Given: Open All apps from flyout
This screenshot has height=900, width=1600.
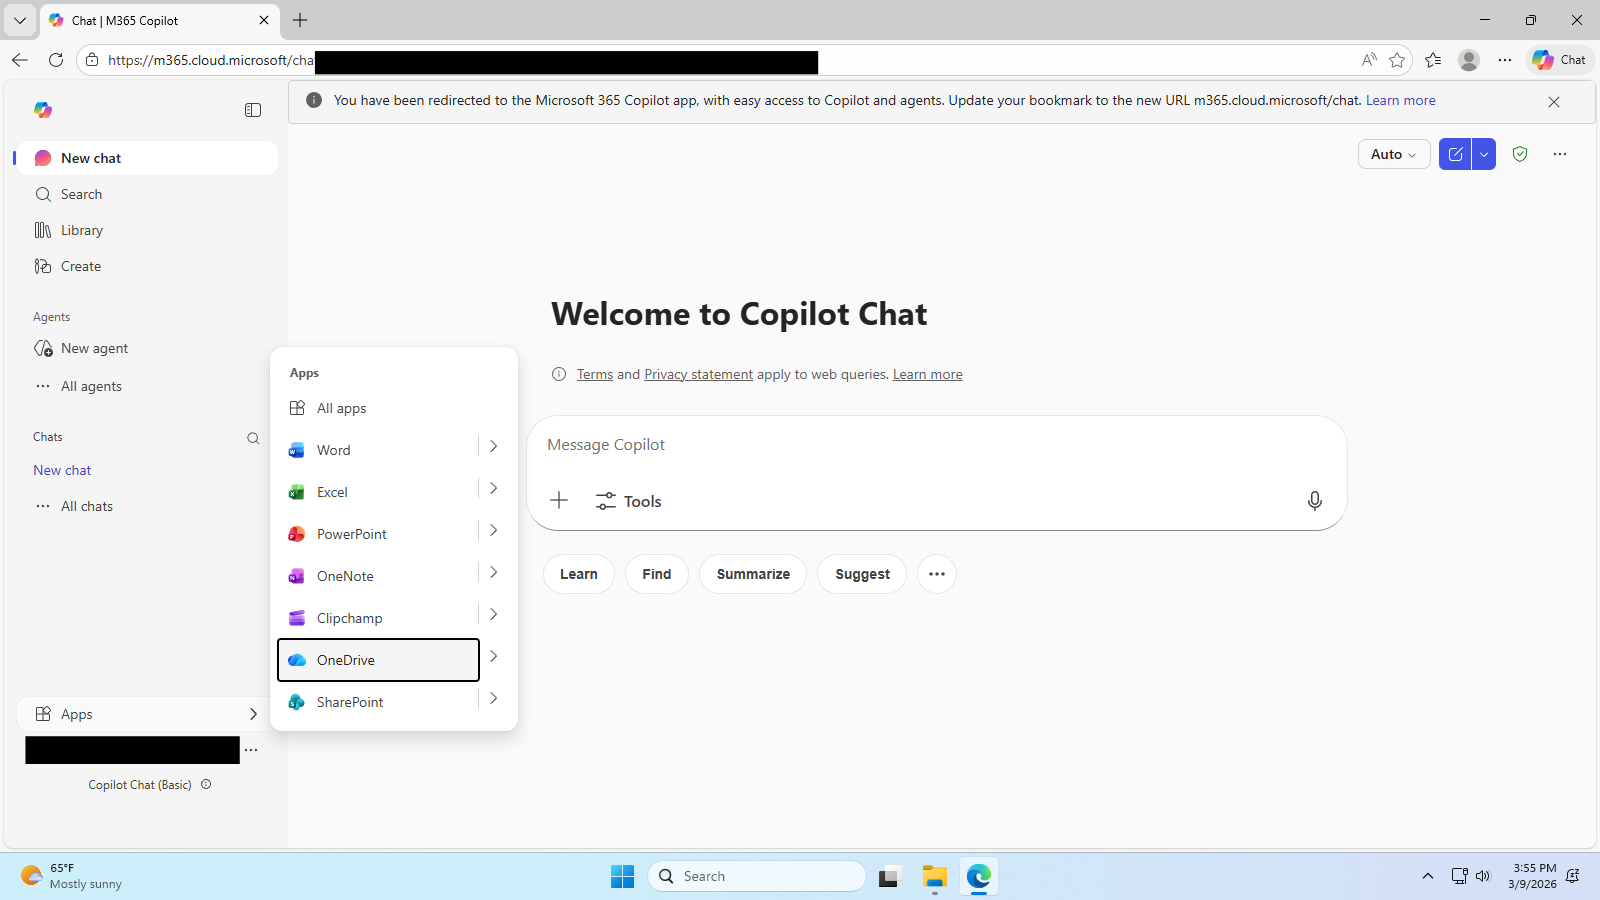Looking at the screenshot, I should 394,408.
